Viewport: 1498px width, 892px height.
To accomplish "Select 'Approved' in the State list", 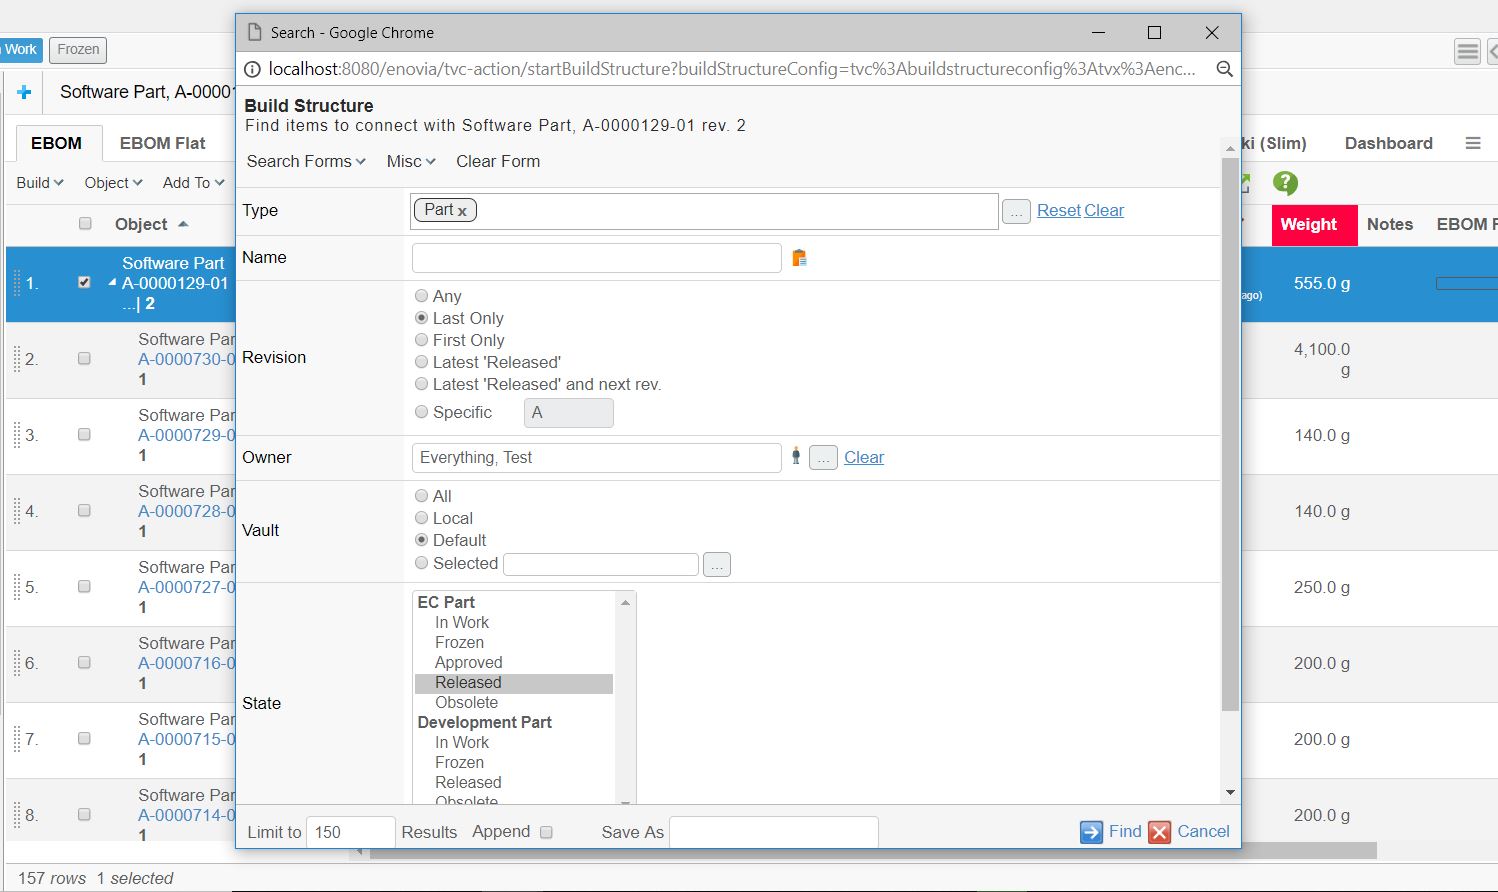I will click(x=468, y=662).
